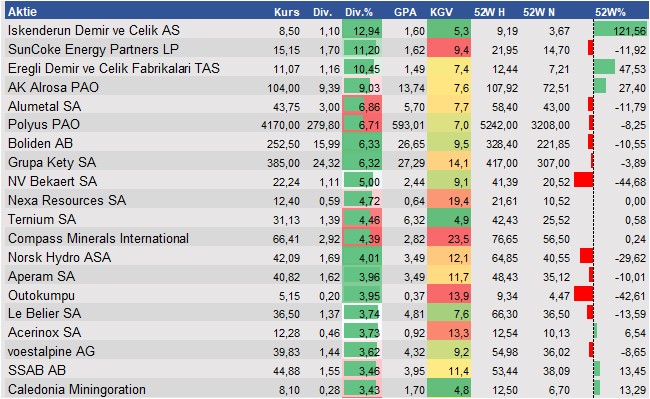Select SunCoke Energy Partners LP stock
Image resolution: width=650 pixels, height=399 pixels.
coord(93,49)
